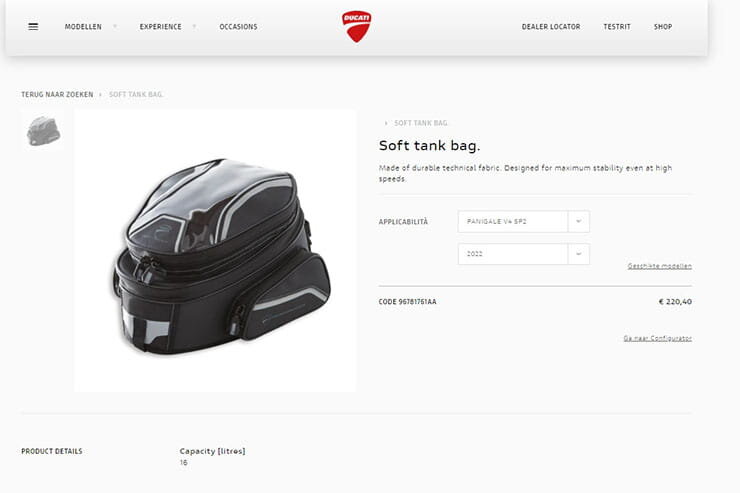740x493 pixels.
Task: Open the hamburger menu icon
Action: [x=33, y=27]
